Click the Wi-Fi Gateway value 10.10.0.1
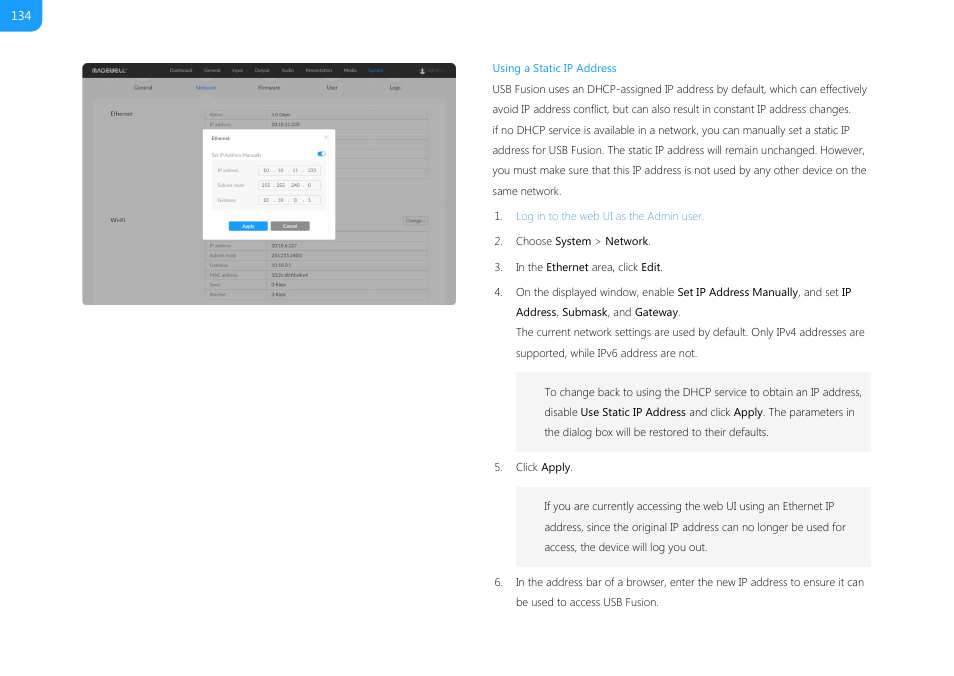 [281, 265]
